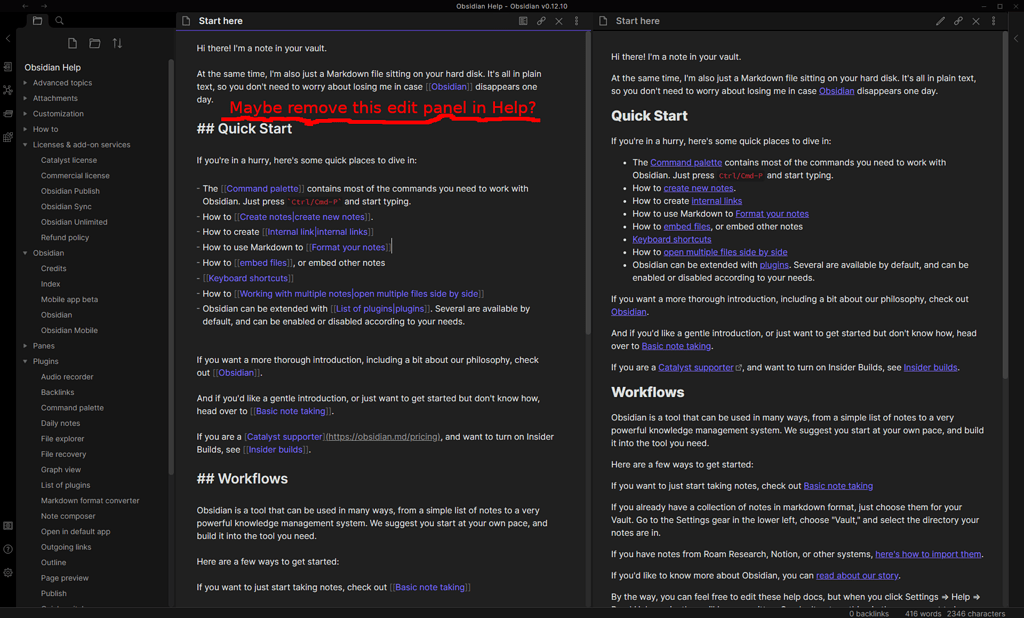Toggle reading view on the left pane
Screen dimensions: 1024x618
point(523,20)
